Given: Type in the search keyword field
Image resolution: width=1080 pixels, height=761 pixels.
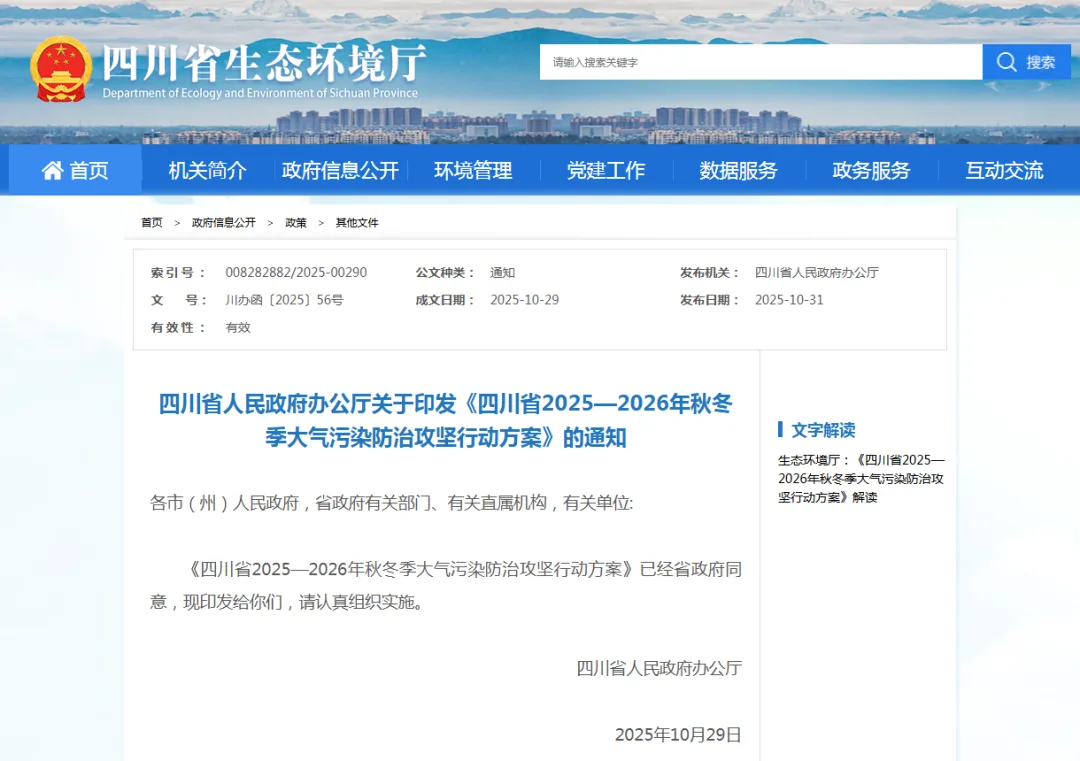Looking at the screenshot, I should (760, 62).
